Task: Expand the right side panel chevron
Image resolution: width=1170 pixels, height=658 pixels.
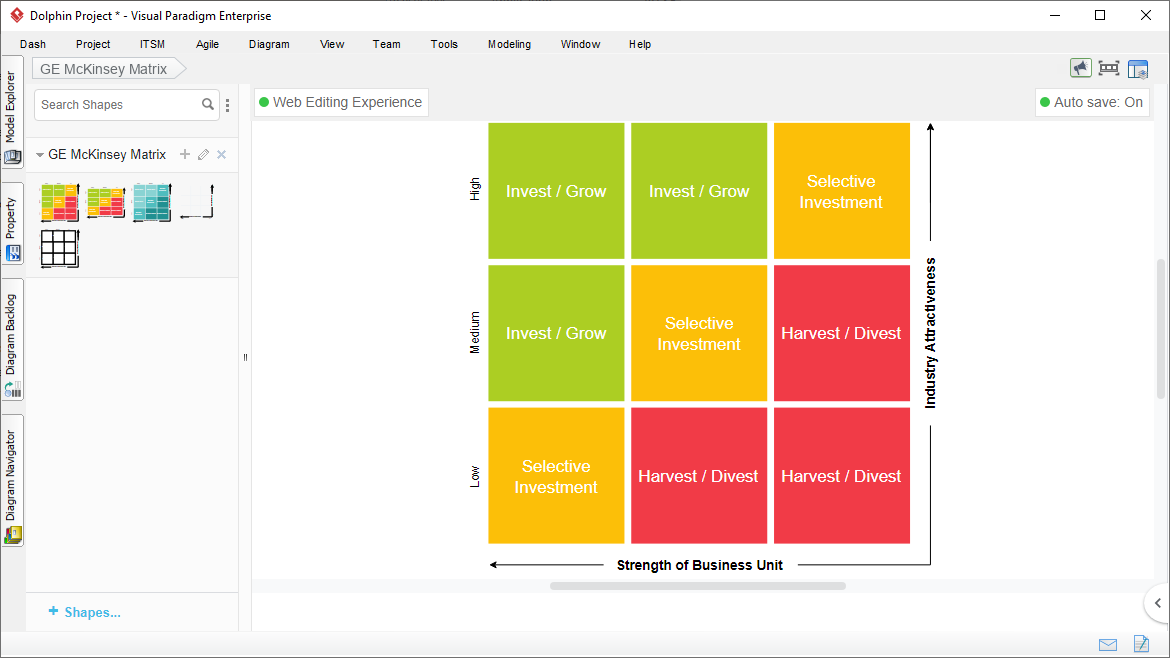Action: [x=1157, y=603]
